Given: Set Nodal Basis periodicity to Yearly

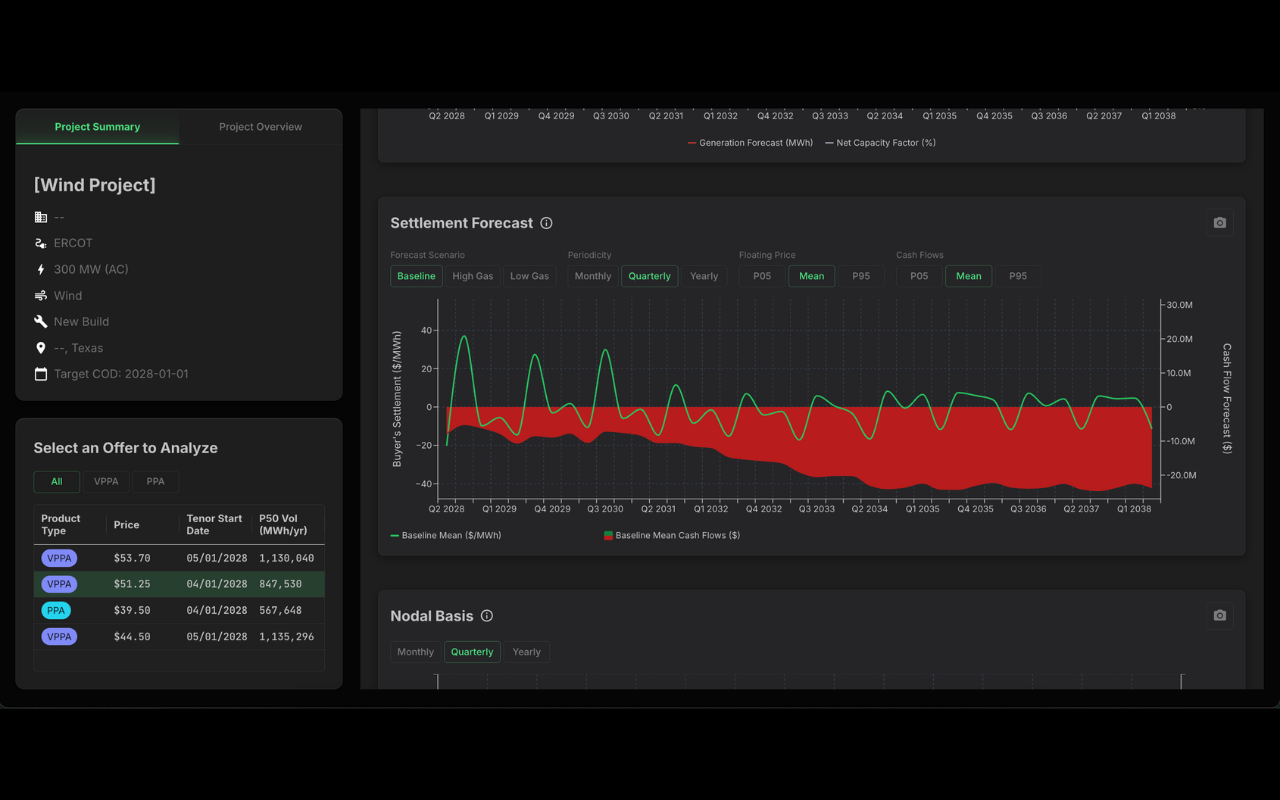Looking at the screenshot, I should 527,652.
